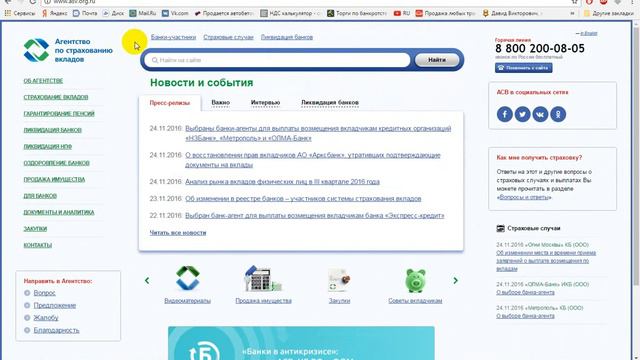Open the Об изменении в реестре банков link
Image resolution: width=640 pixels, height=360 pixels.
pos(303,199)
